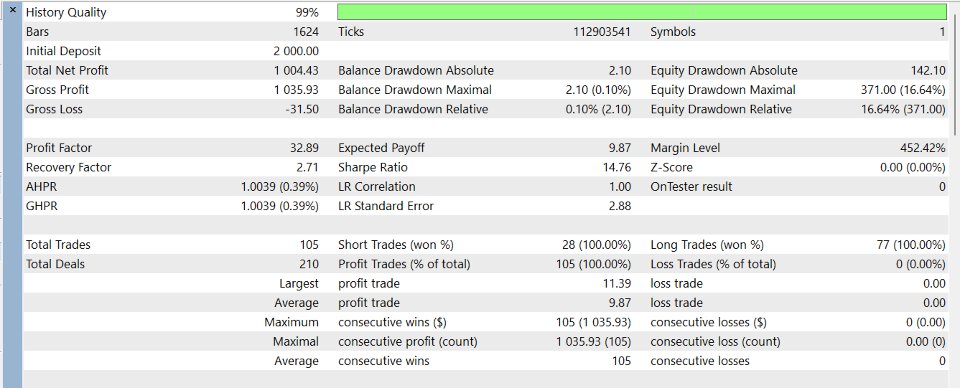The image size is (960, 388).
Task: Click the Equity Drawdown Maximal value
Action: (x=903, y=90)
